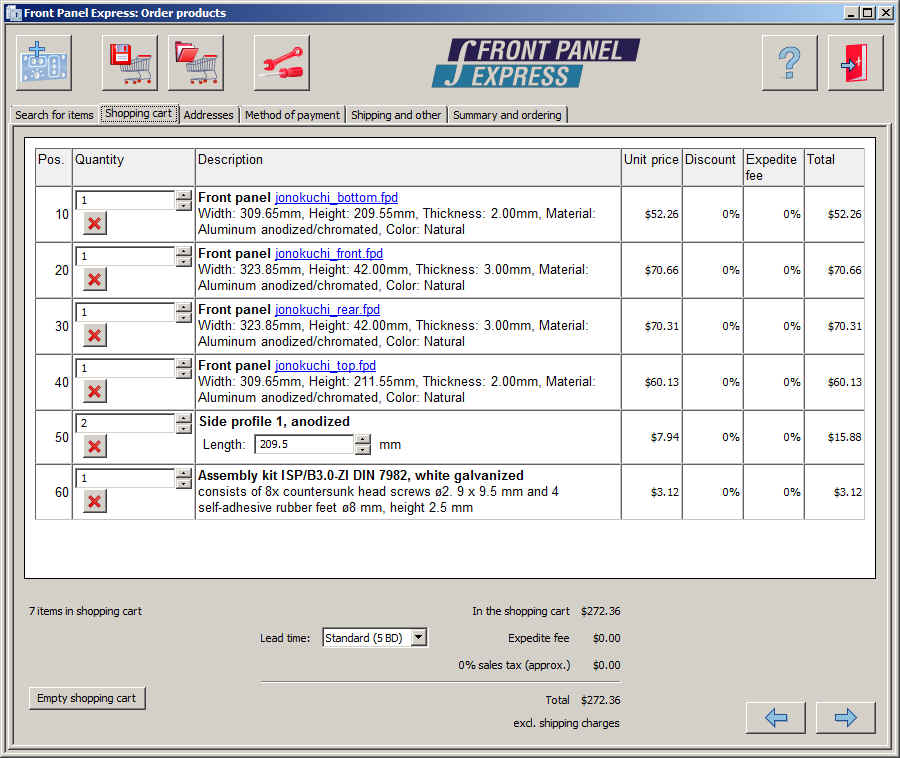Remove jonokuchi_bottom.fpd item with red X
Screen dimensions: 900x758
pyautogui.click(x=94, y=223)
